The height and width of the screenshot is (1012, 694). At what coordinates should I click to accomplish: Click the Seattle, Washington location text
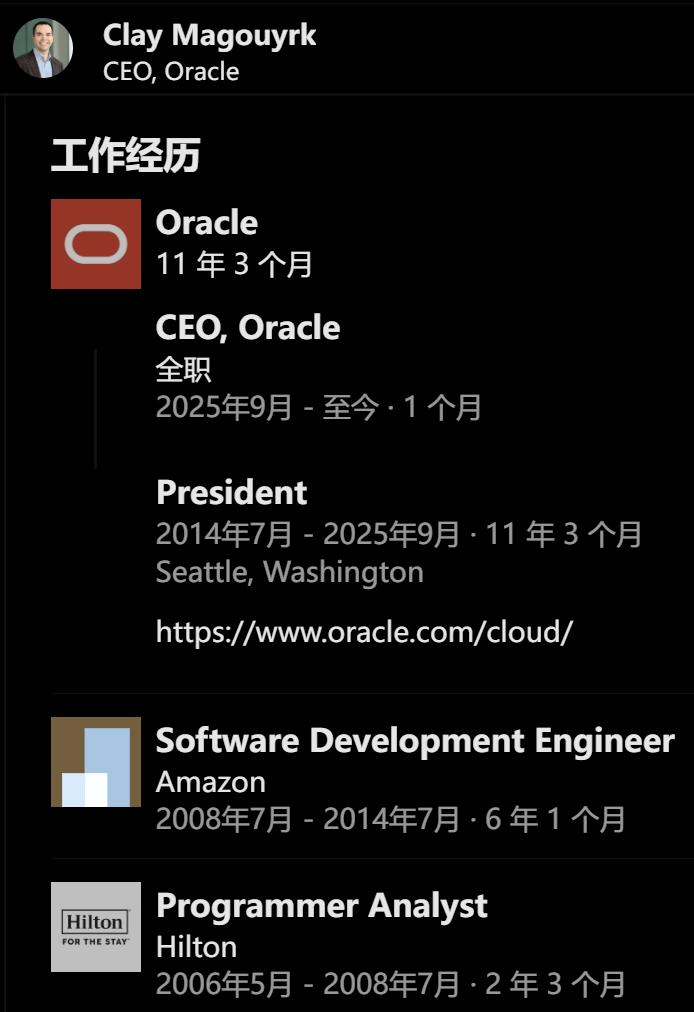click(289, 573)
